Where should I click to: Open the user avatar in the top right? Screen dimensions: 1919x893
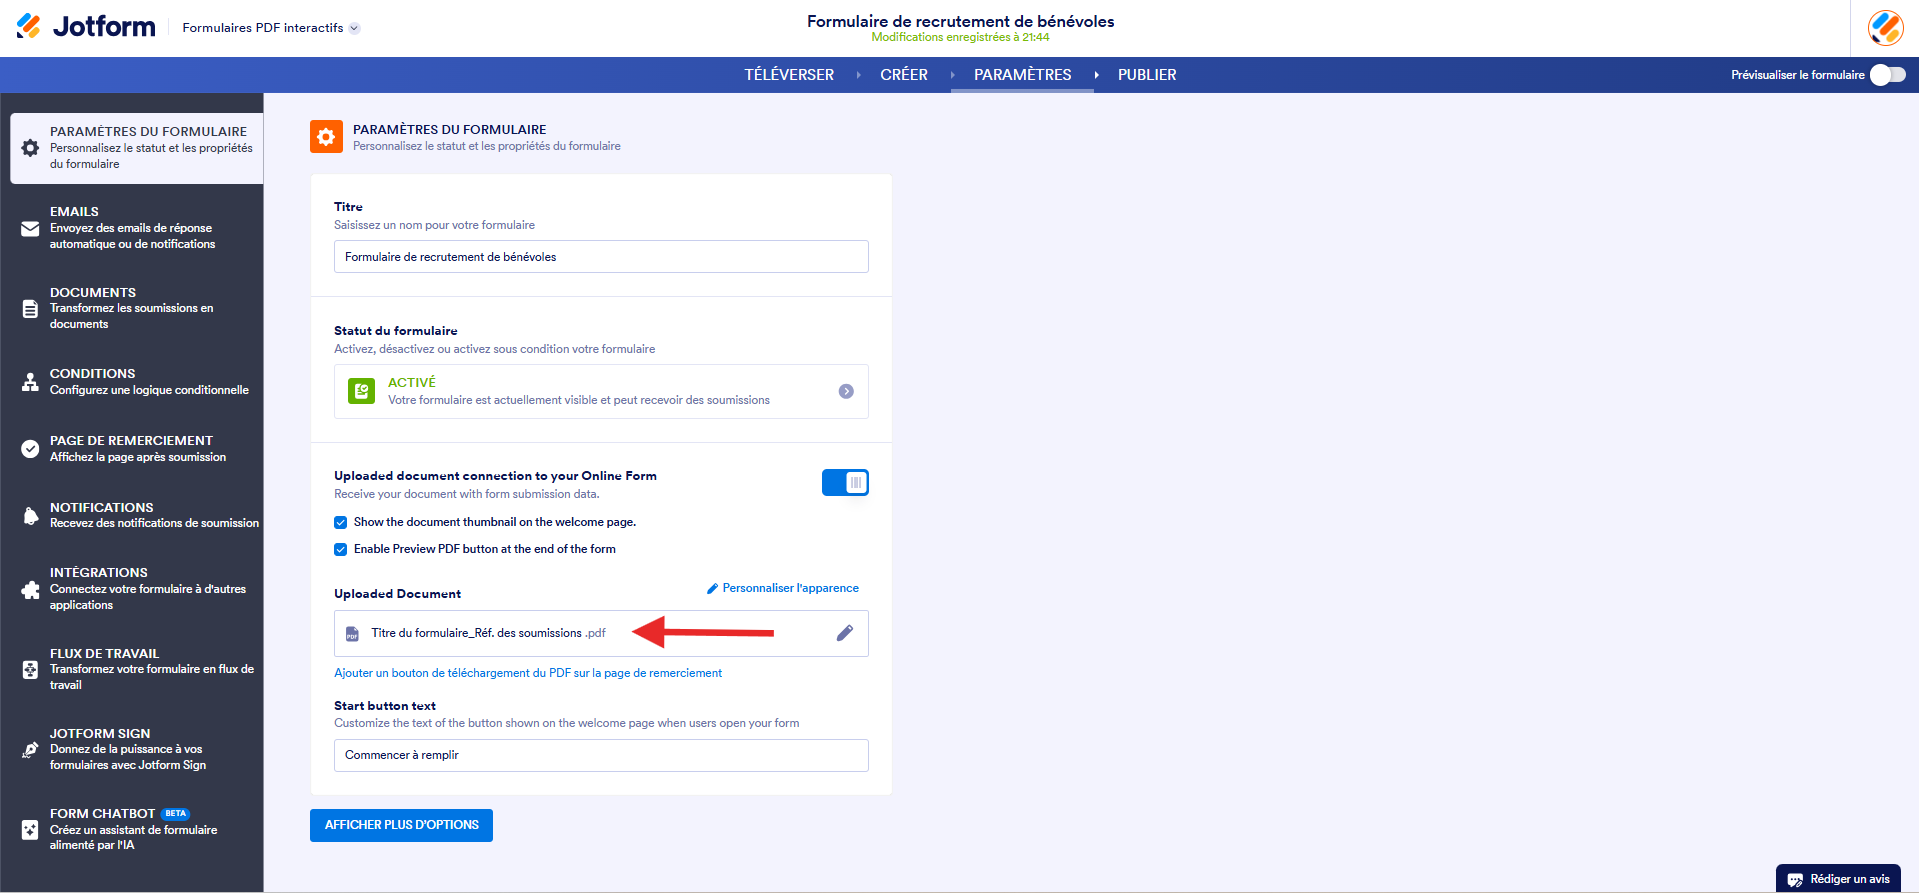pyautogui.click(x=1885, y=28)
